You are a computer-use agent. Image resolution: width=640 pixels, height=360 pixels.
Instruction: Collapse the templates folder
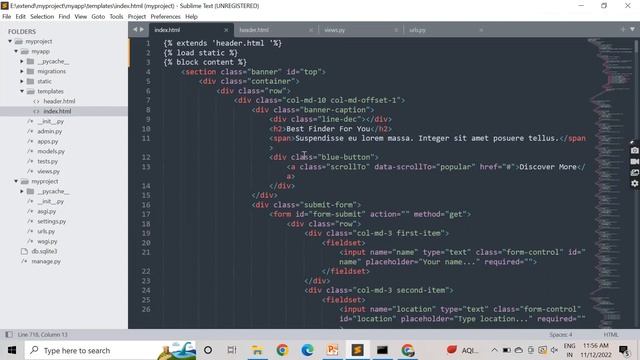22,91
